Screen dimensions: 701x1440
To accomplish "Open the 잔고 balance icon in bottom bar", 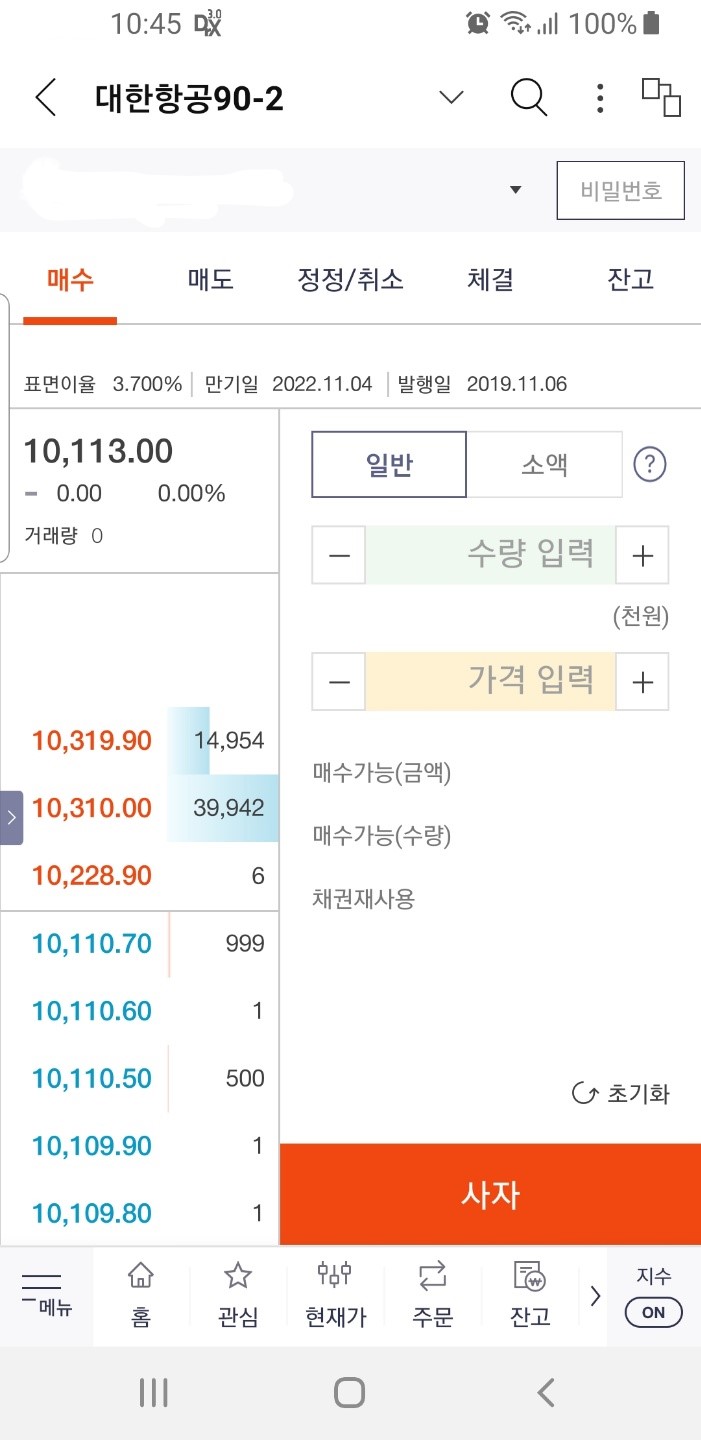I will tap(528, 1293).
